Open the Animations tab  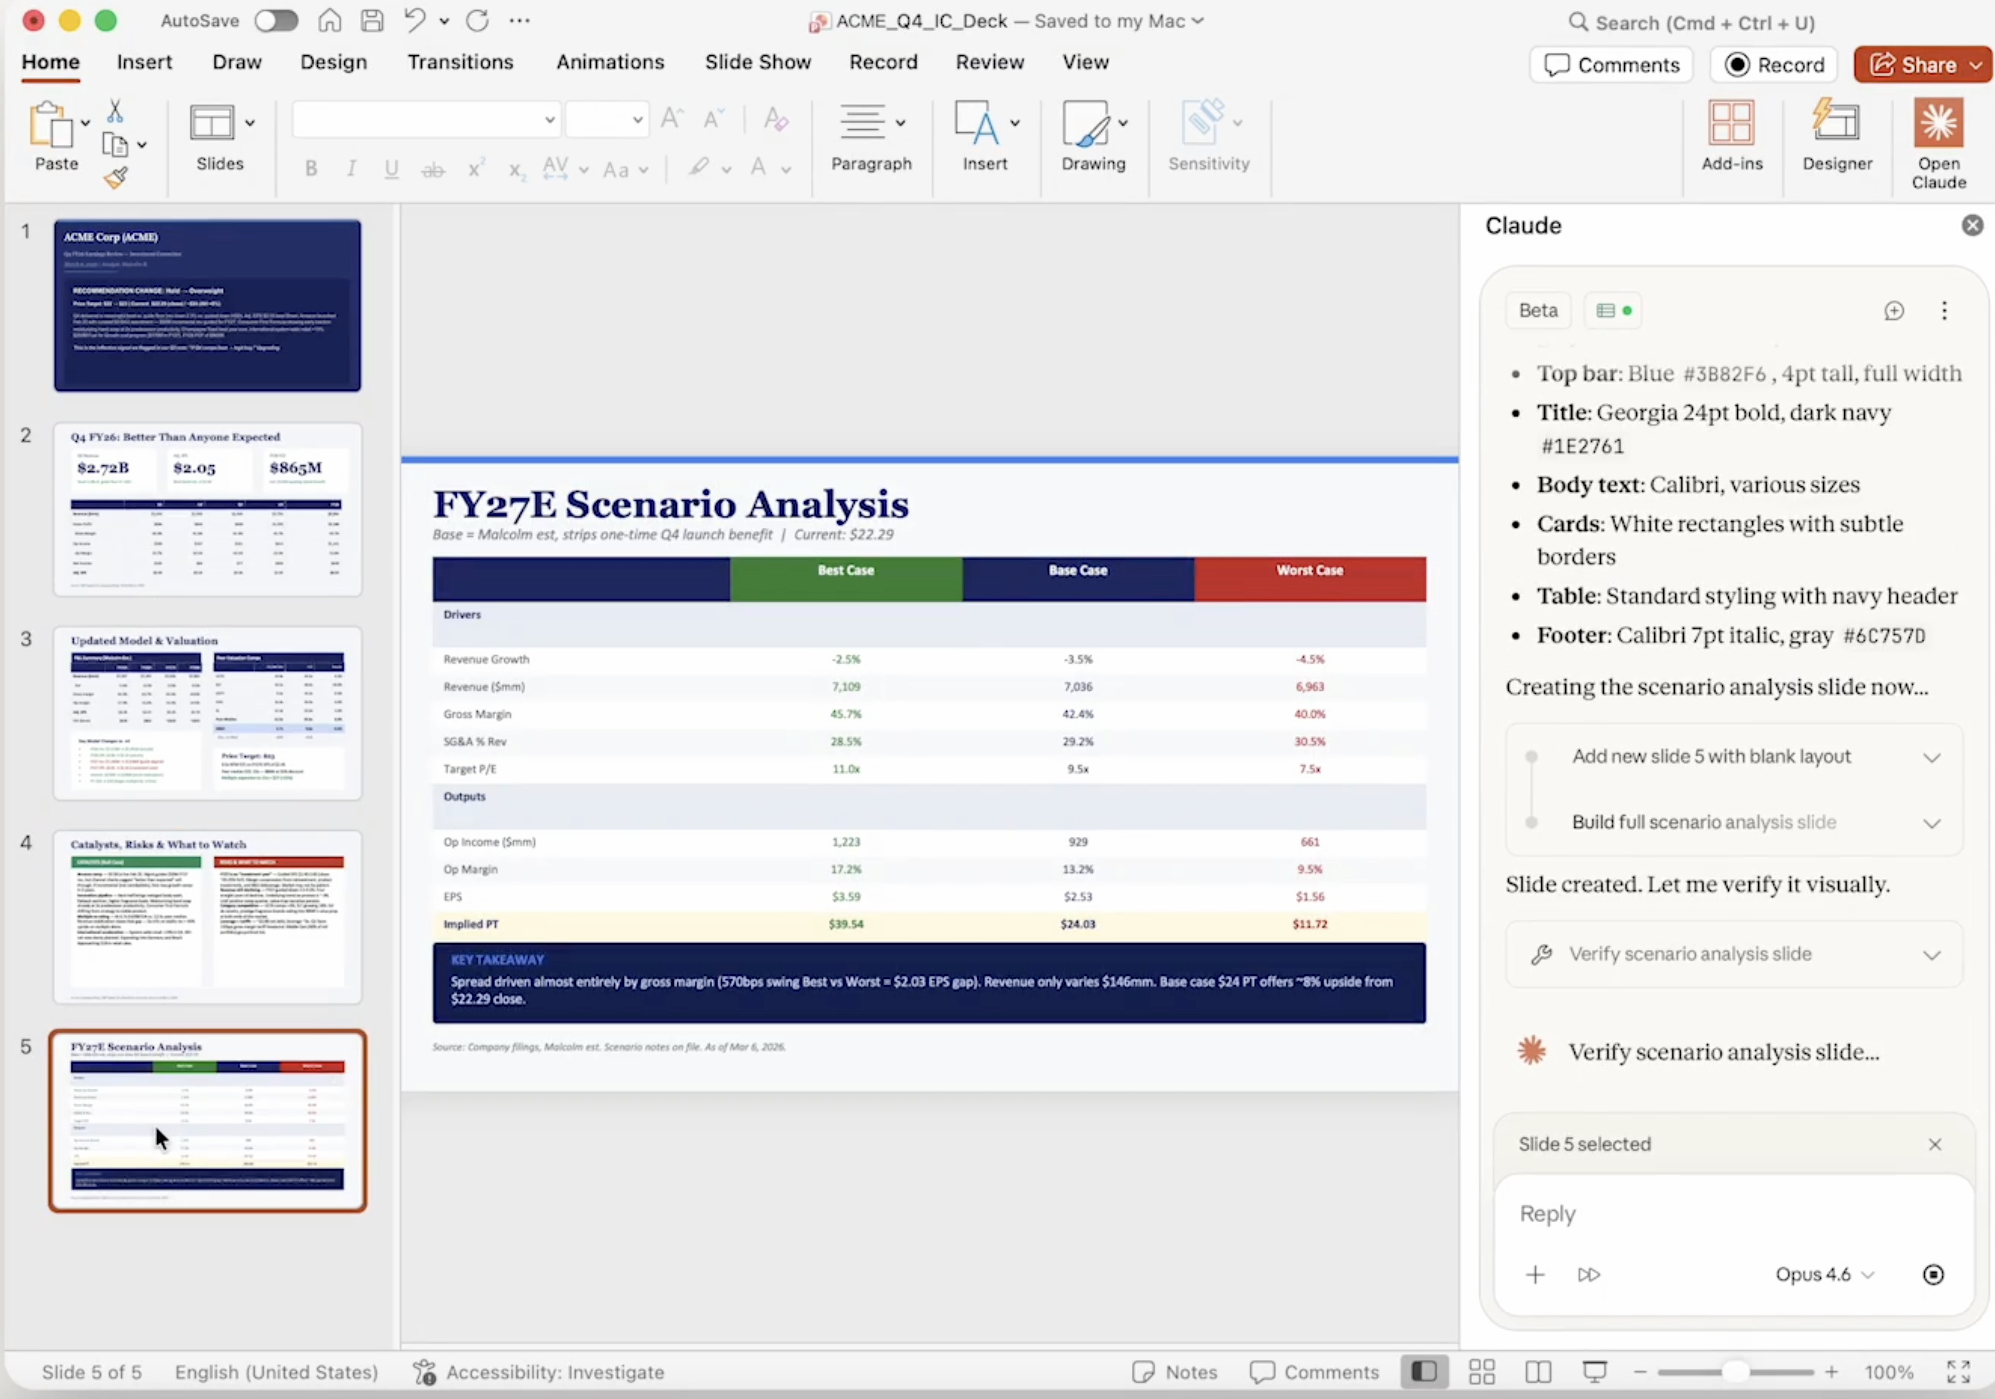click(x=610, y=62)
